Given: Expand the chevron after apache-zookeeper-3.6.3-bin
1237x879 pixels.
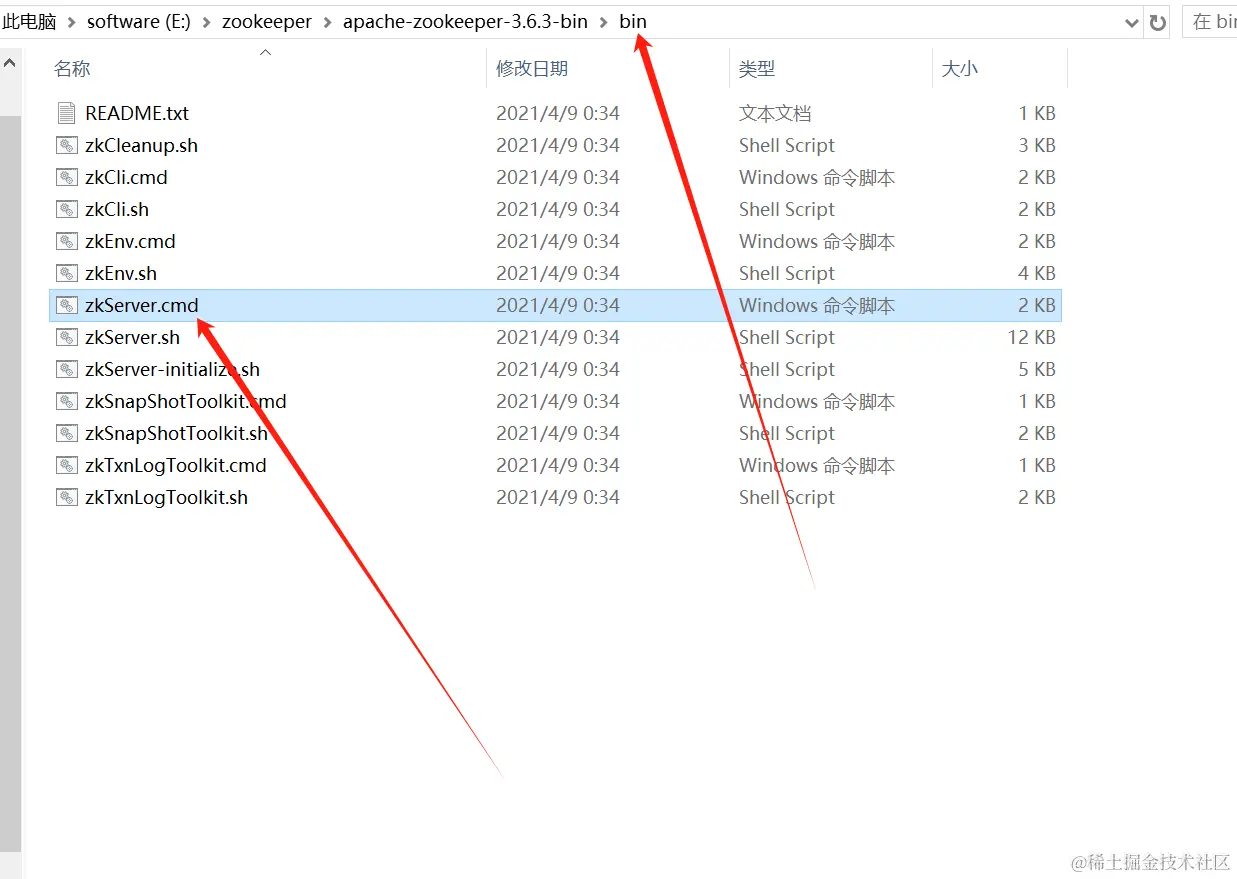Looking at the screenshot, I should tap(604, 22).
